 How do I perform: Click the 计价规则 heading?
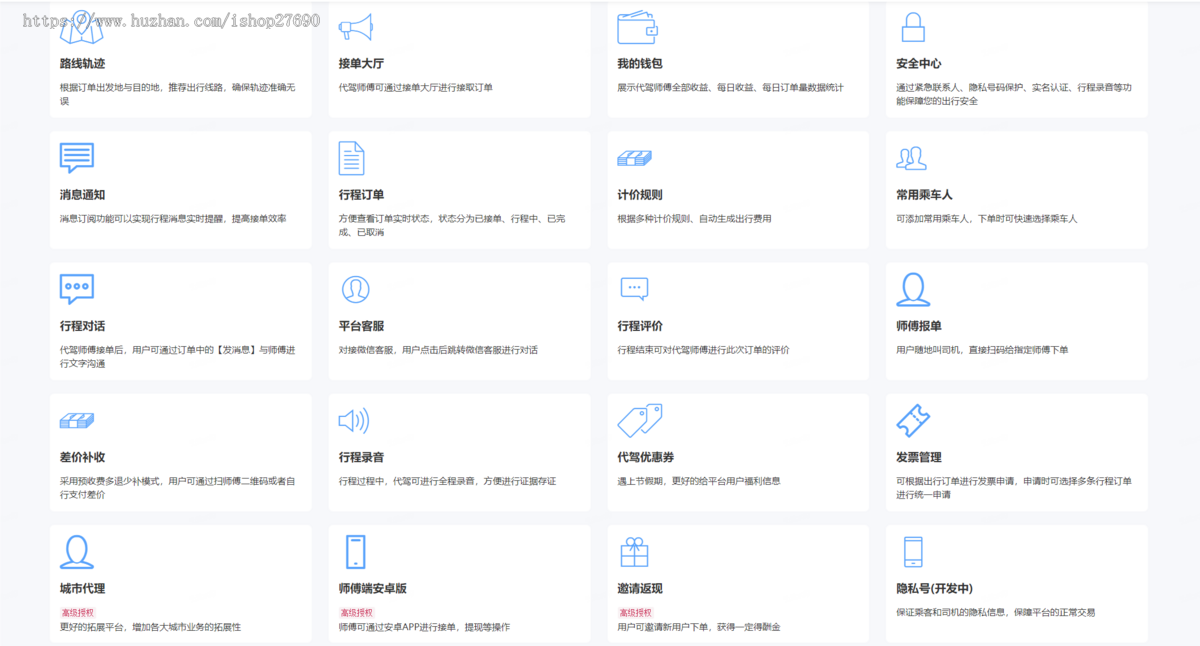point(640,195)
